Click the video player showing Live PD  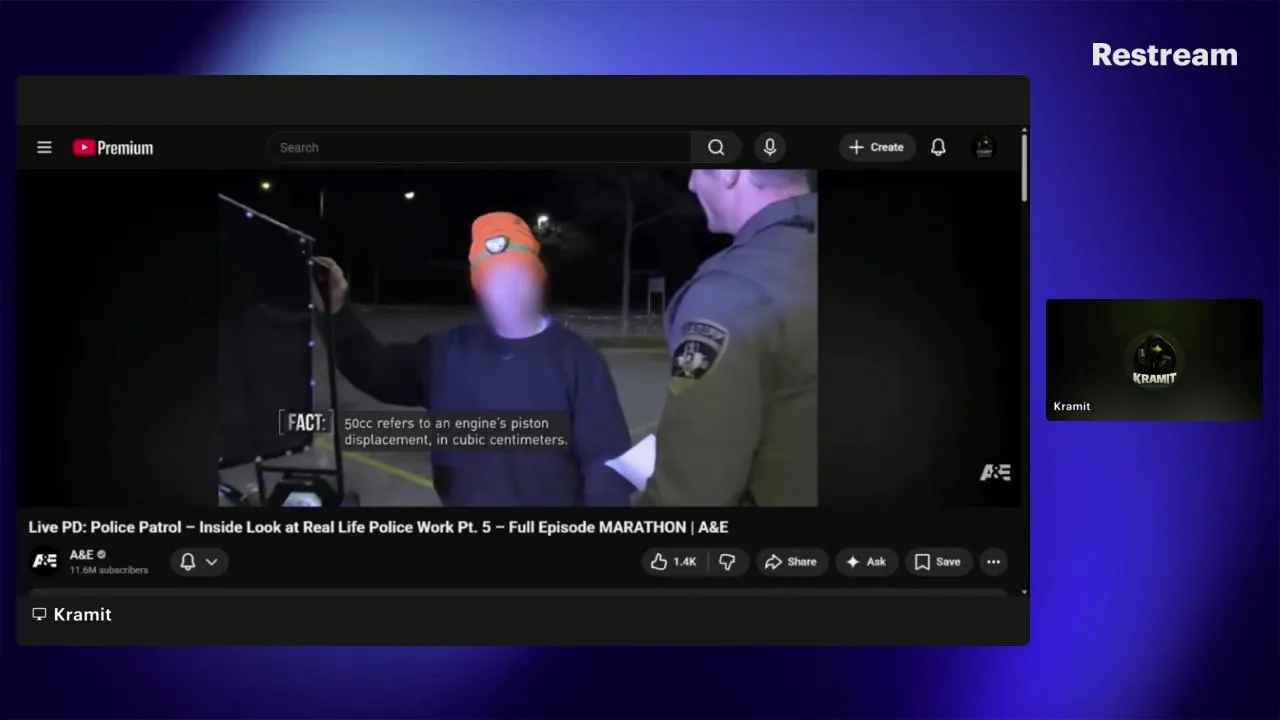pos(518,338)
